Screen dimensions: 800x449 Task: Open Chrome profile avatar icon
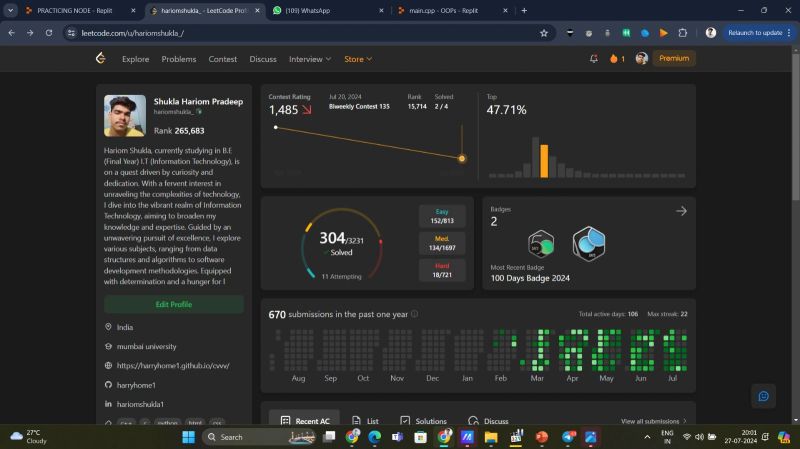(x=710, y=33)
